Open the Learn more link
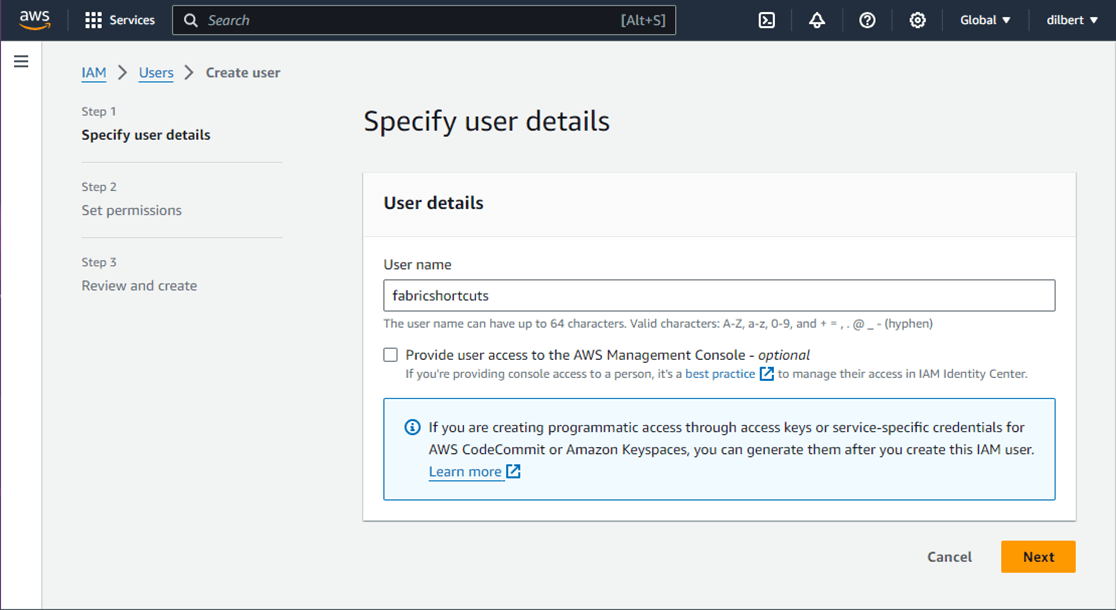This screenshot has height=610, width=1116. tap(465, 472)
